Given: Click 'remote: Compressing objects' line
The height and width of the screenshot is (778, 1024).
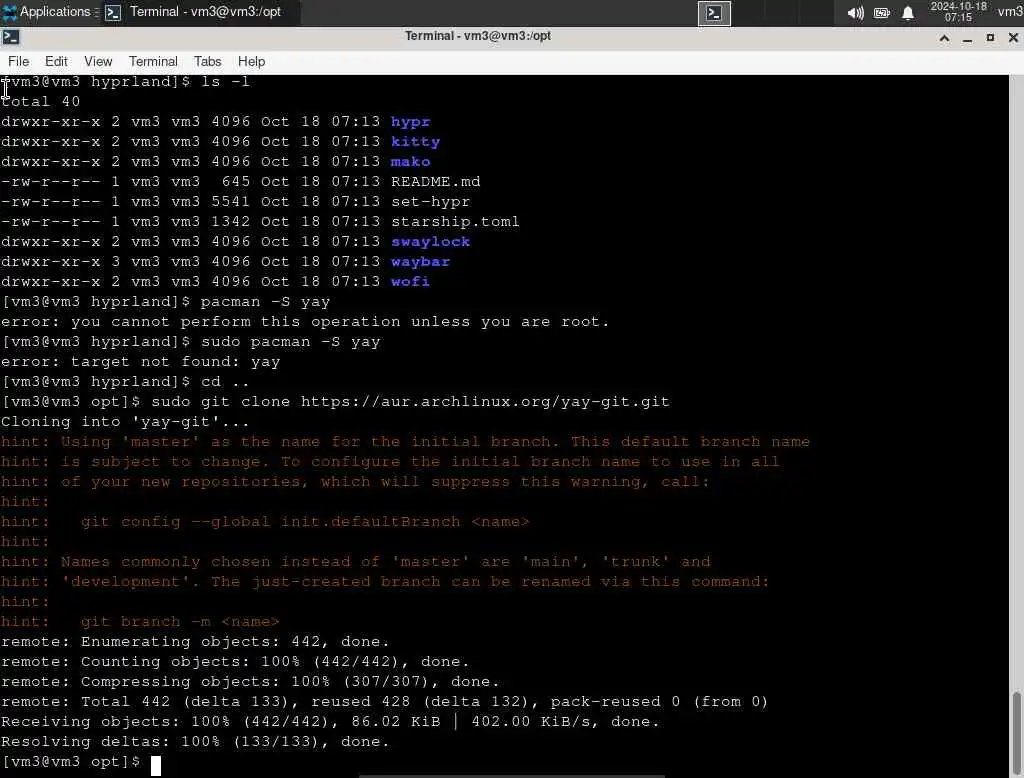Looking at the screenshot, I should (x=250, y=681).
